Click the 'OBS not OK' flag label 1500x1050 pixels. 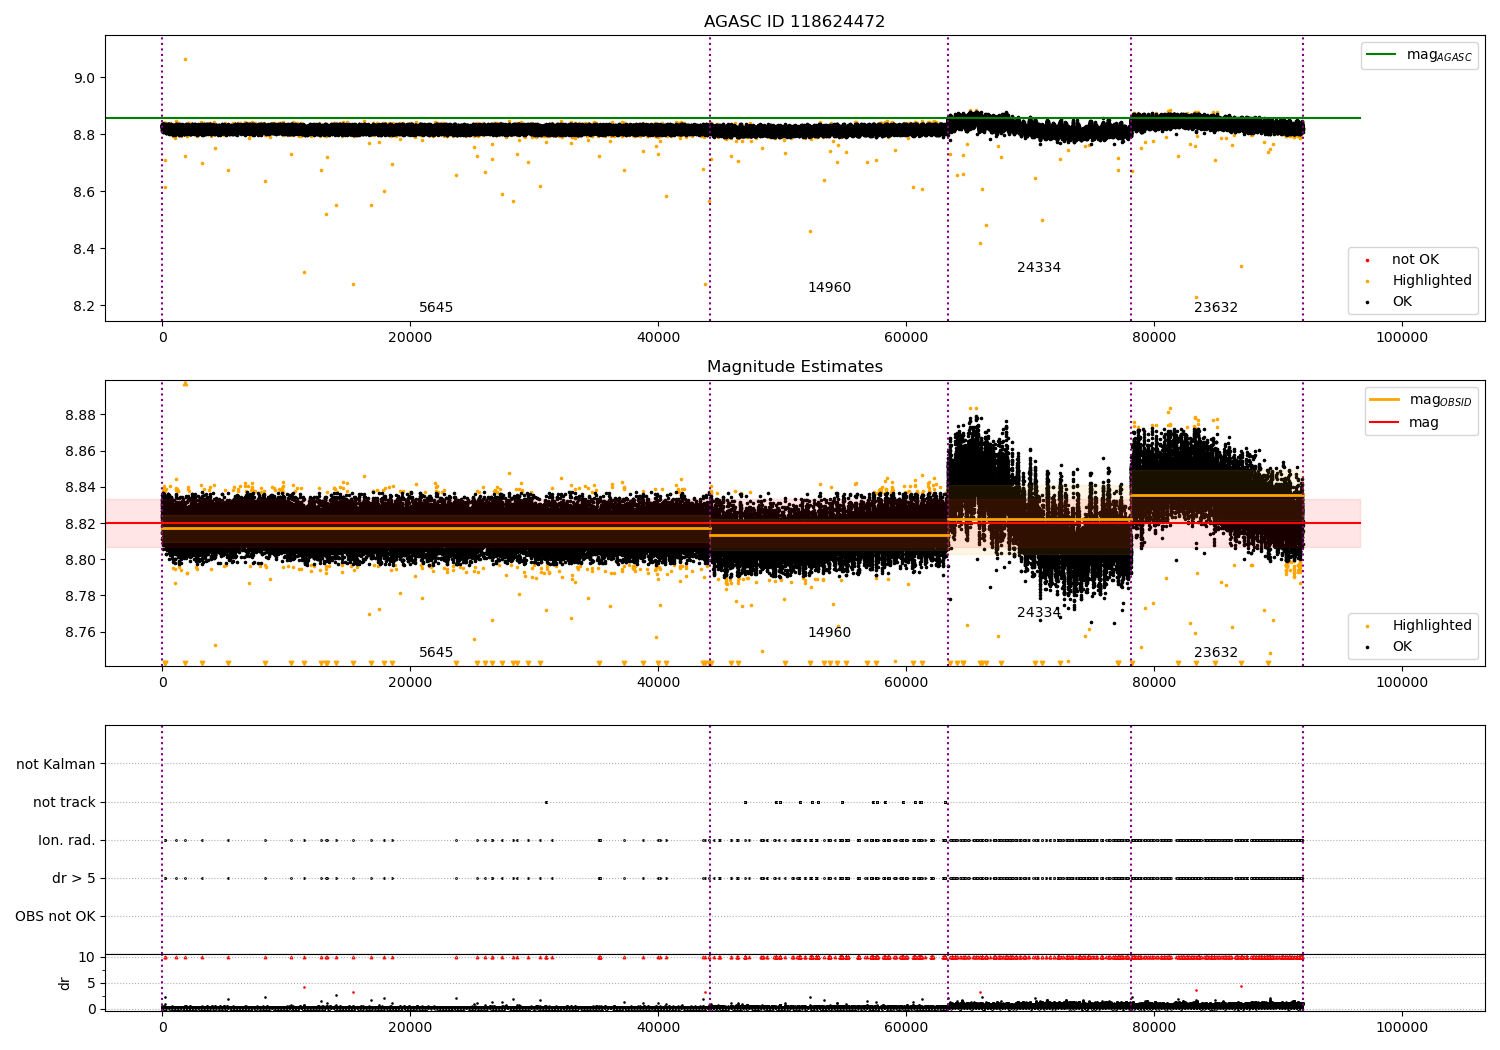55,917
